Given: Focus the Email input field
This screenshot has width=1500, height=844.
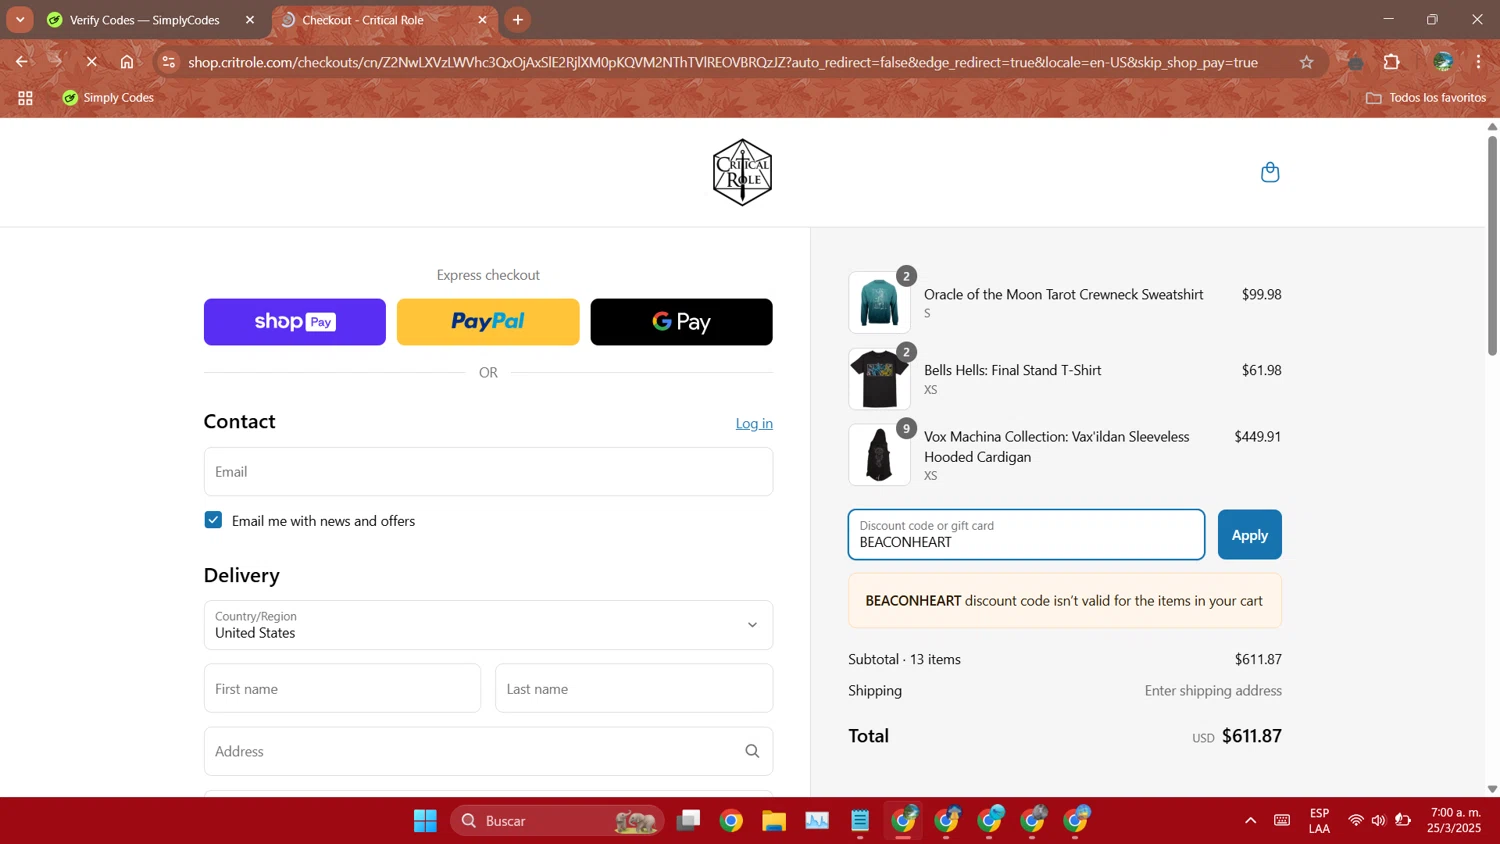Looking at the screenshot, I should (x=488, y=472).
